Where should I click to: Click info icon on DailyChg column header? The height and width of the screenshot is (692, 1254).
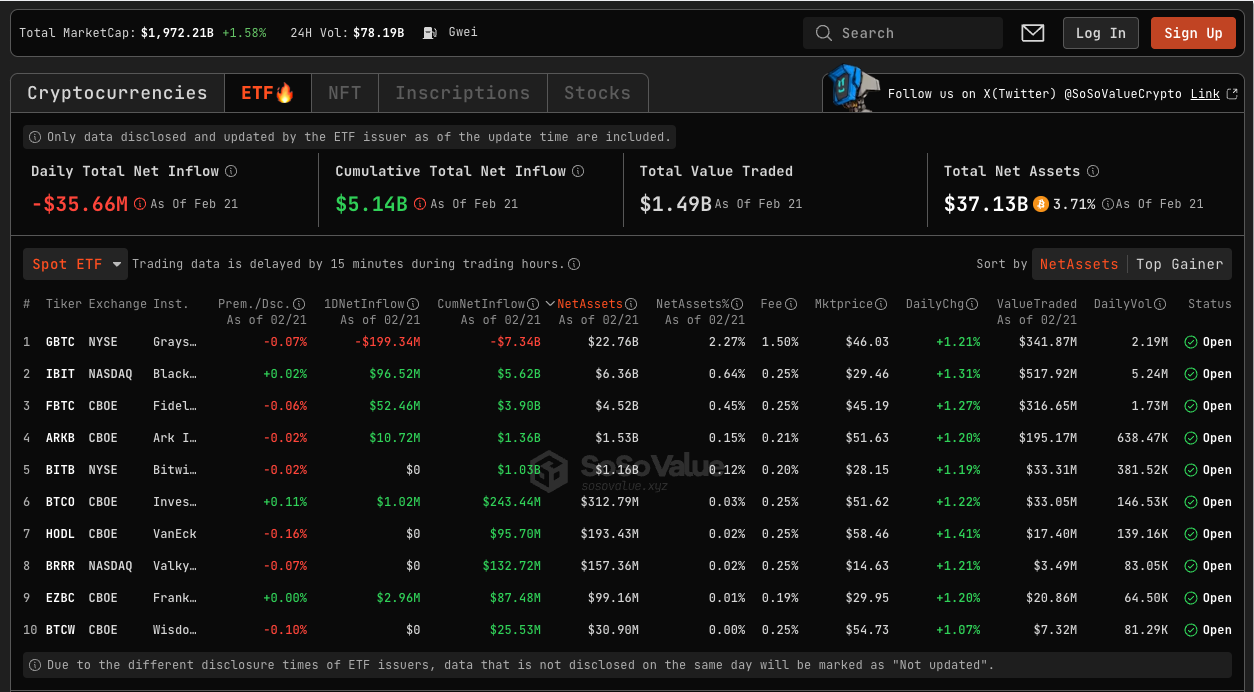click(x=973, y=304)
